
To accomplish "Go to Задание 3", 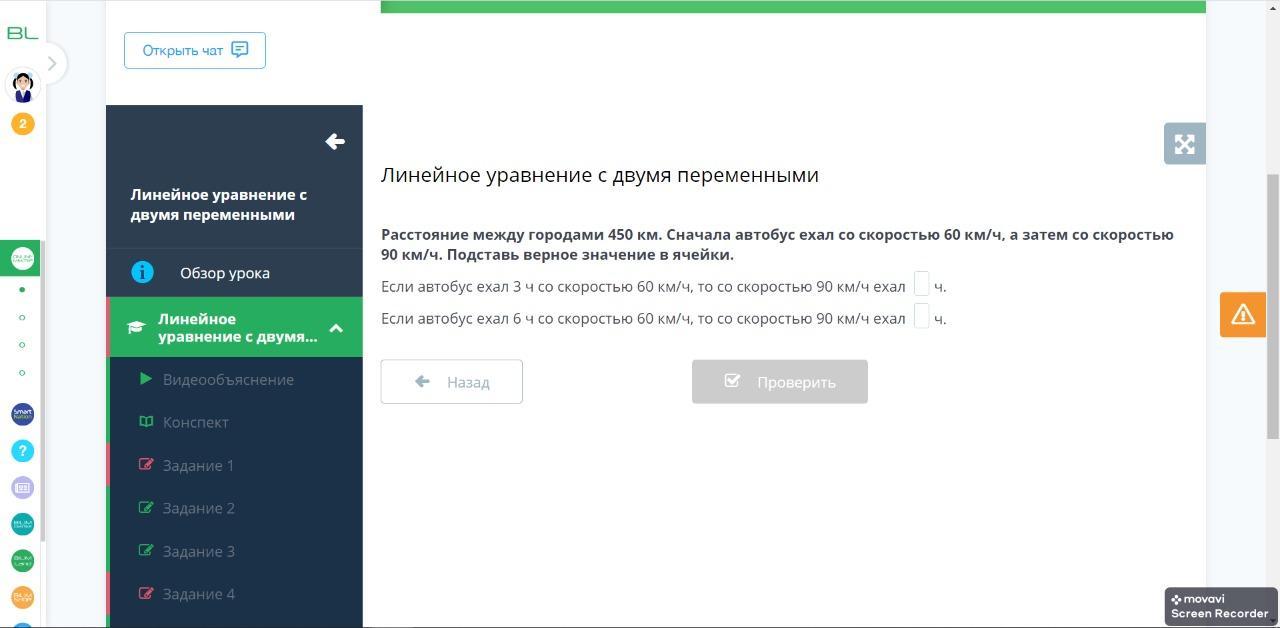I will [198, 551].
